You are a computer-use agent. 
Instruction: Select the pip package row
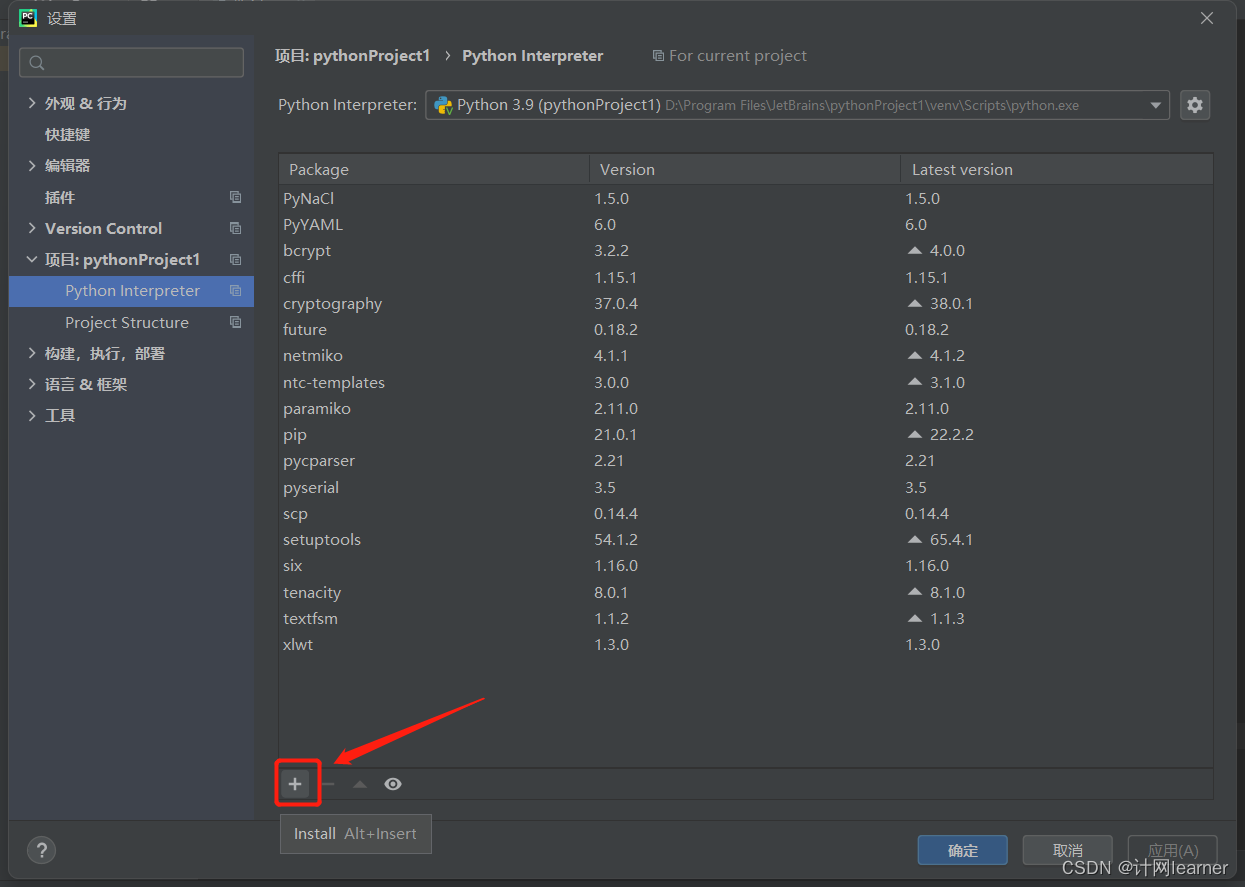point(746,434)
